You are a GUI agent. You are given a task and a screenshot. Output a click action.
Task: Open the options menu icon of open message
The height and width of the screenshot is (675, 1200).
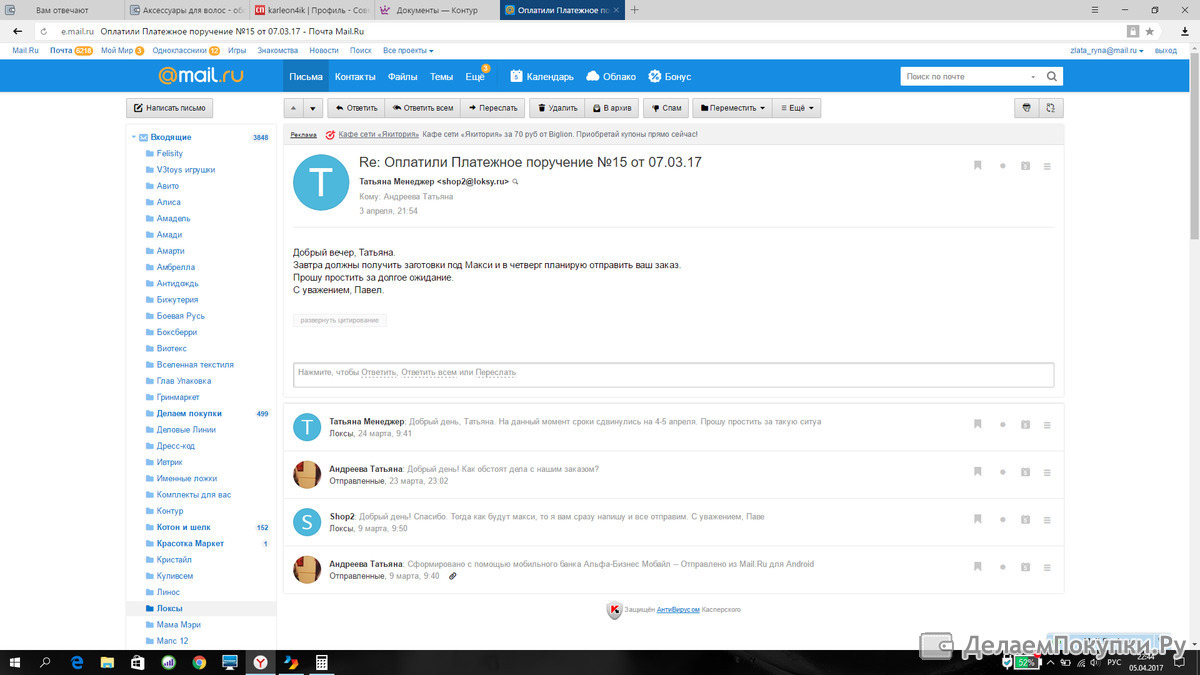tap(1047, 166)
